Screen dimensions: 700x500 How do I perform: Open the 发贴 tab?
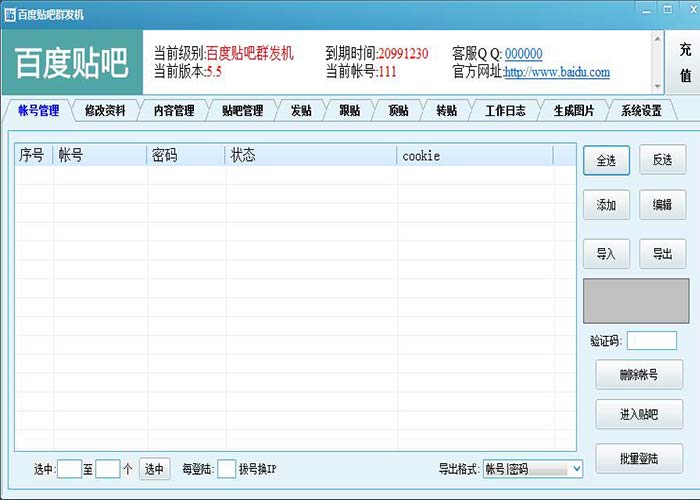[301, 110]
